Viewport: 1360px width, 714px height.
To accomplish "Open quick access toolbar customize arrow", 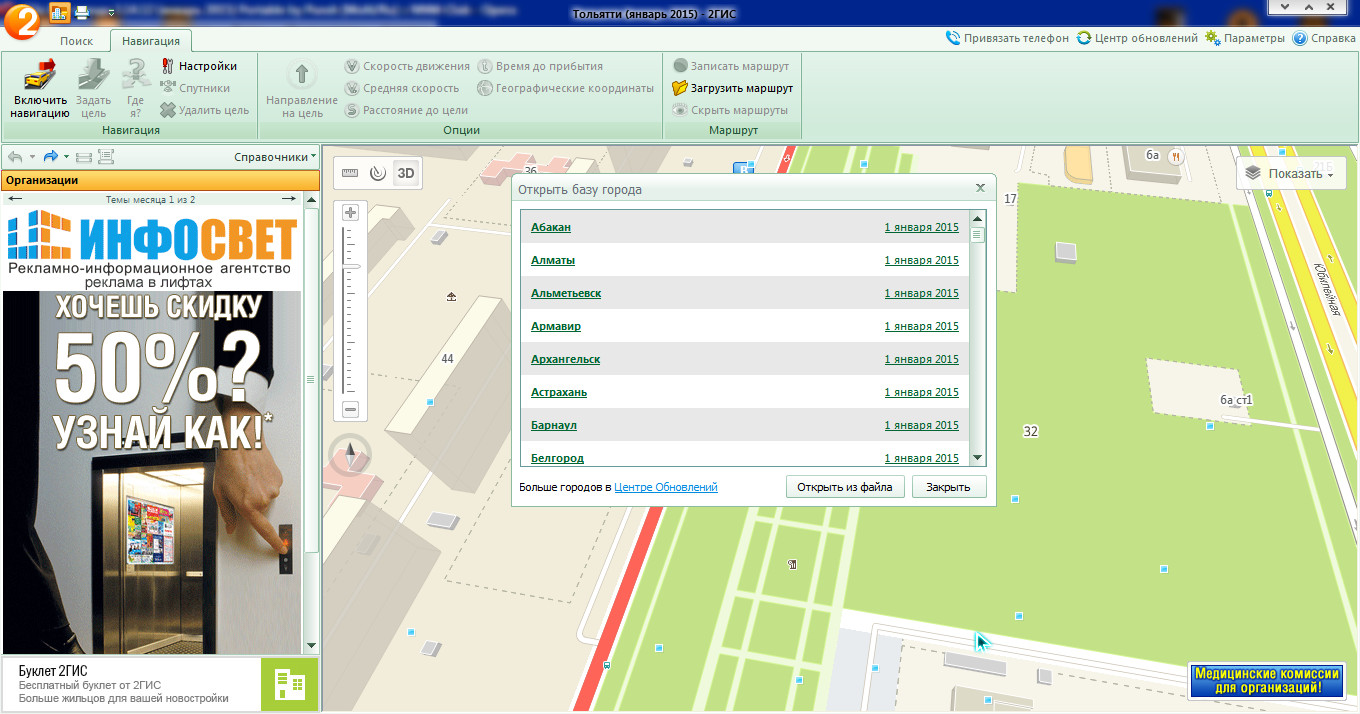I will coord(110,13).
